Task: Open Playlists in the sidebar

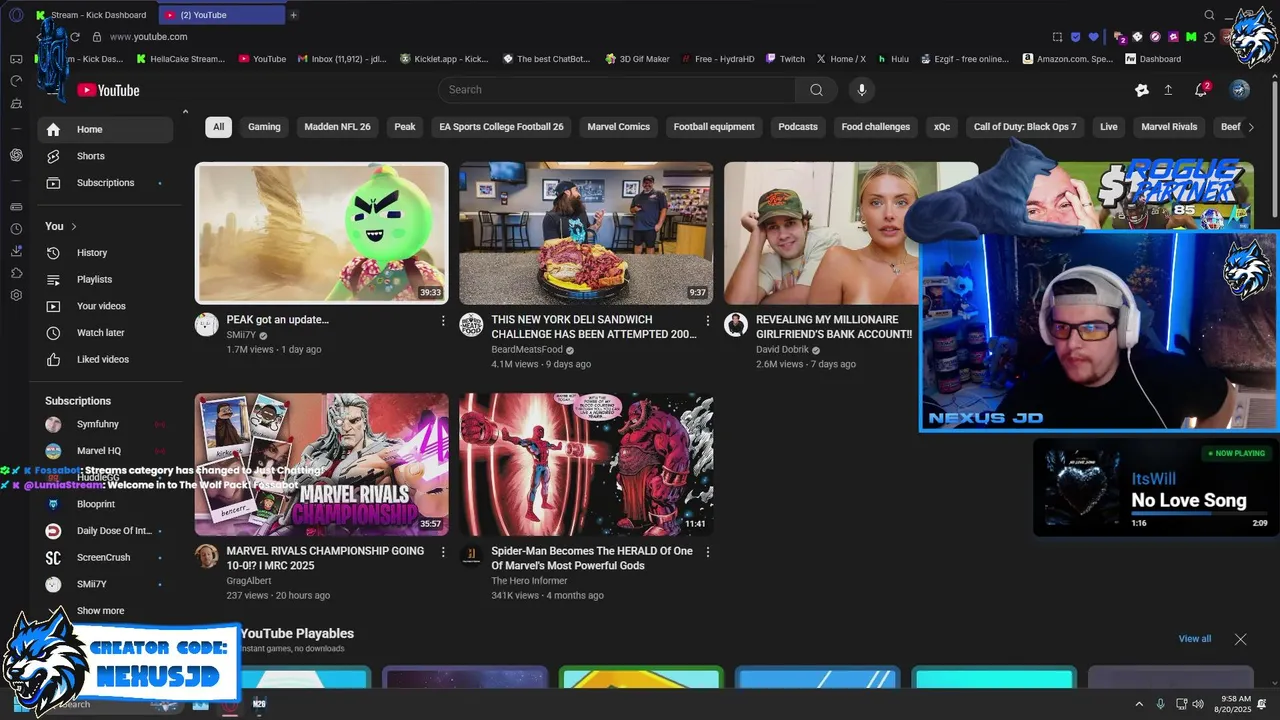Action: [105, 280]
